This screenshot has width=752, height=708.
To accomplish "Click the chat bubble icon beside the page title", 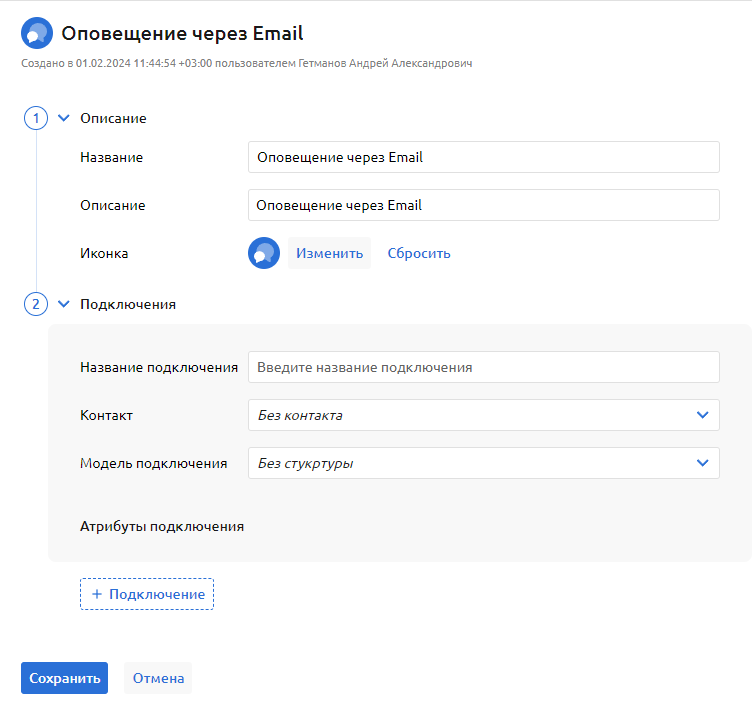I will (37, 34).
